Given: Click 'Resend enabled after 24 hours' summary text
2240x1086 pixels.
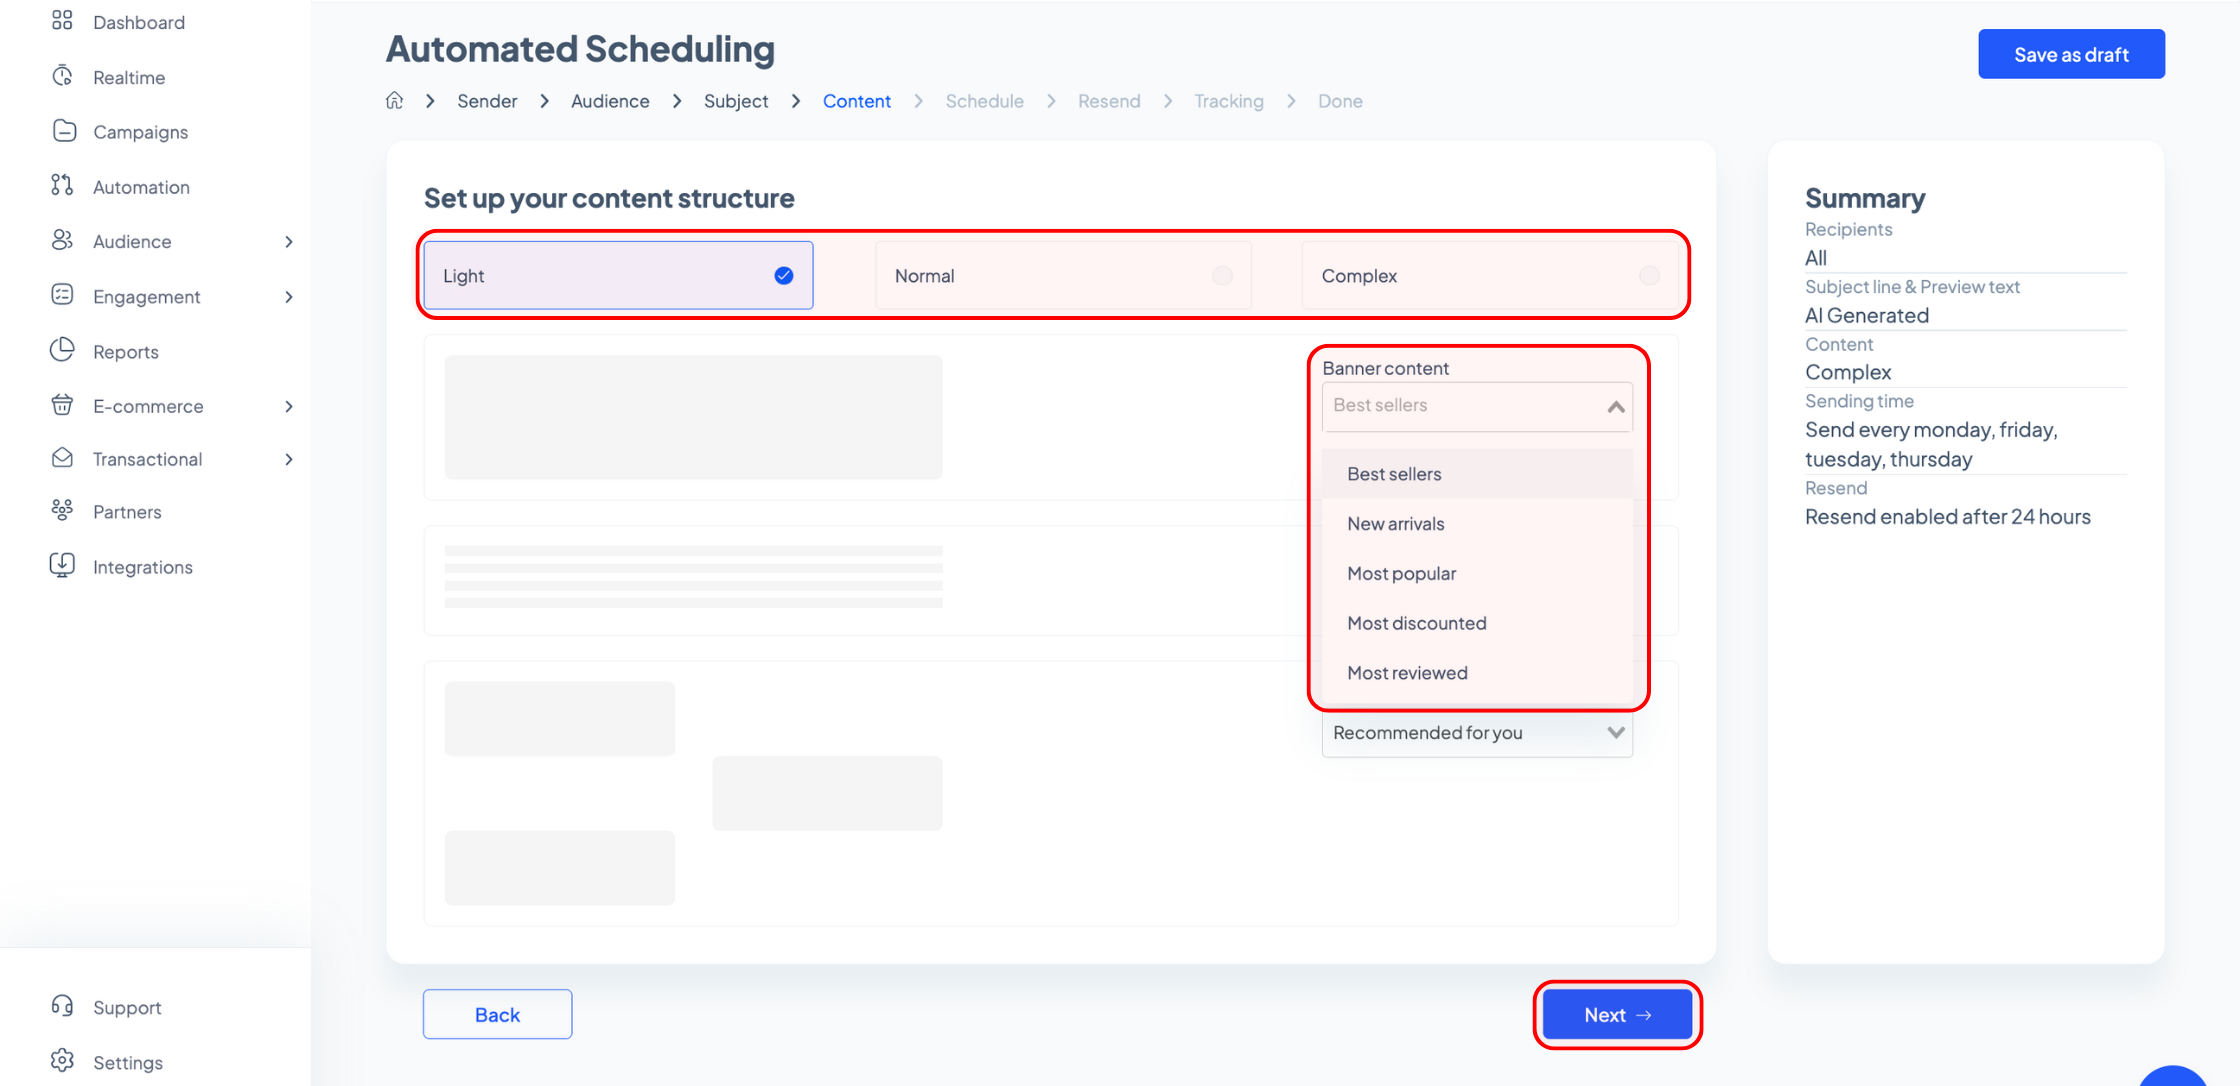Looking at the screenshot, I should pyautogui.click(x=1948, y=516).
